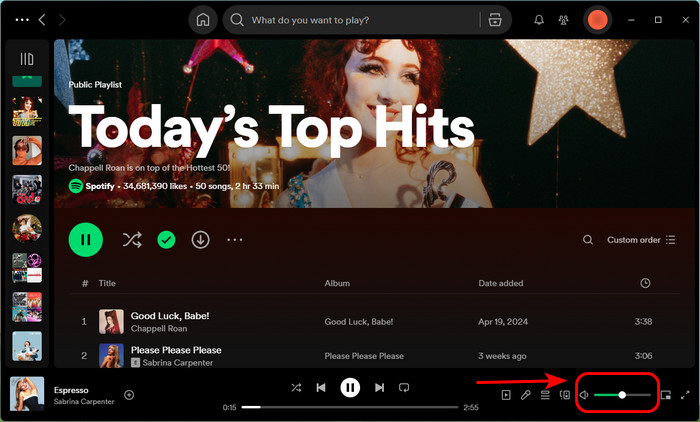Pause playback in the player bar

(x=350, y=388)
